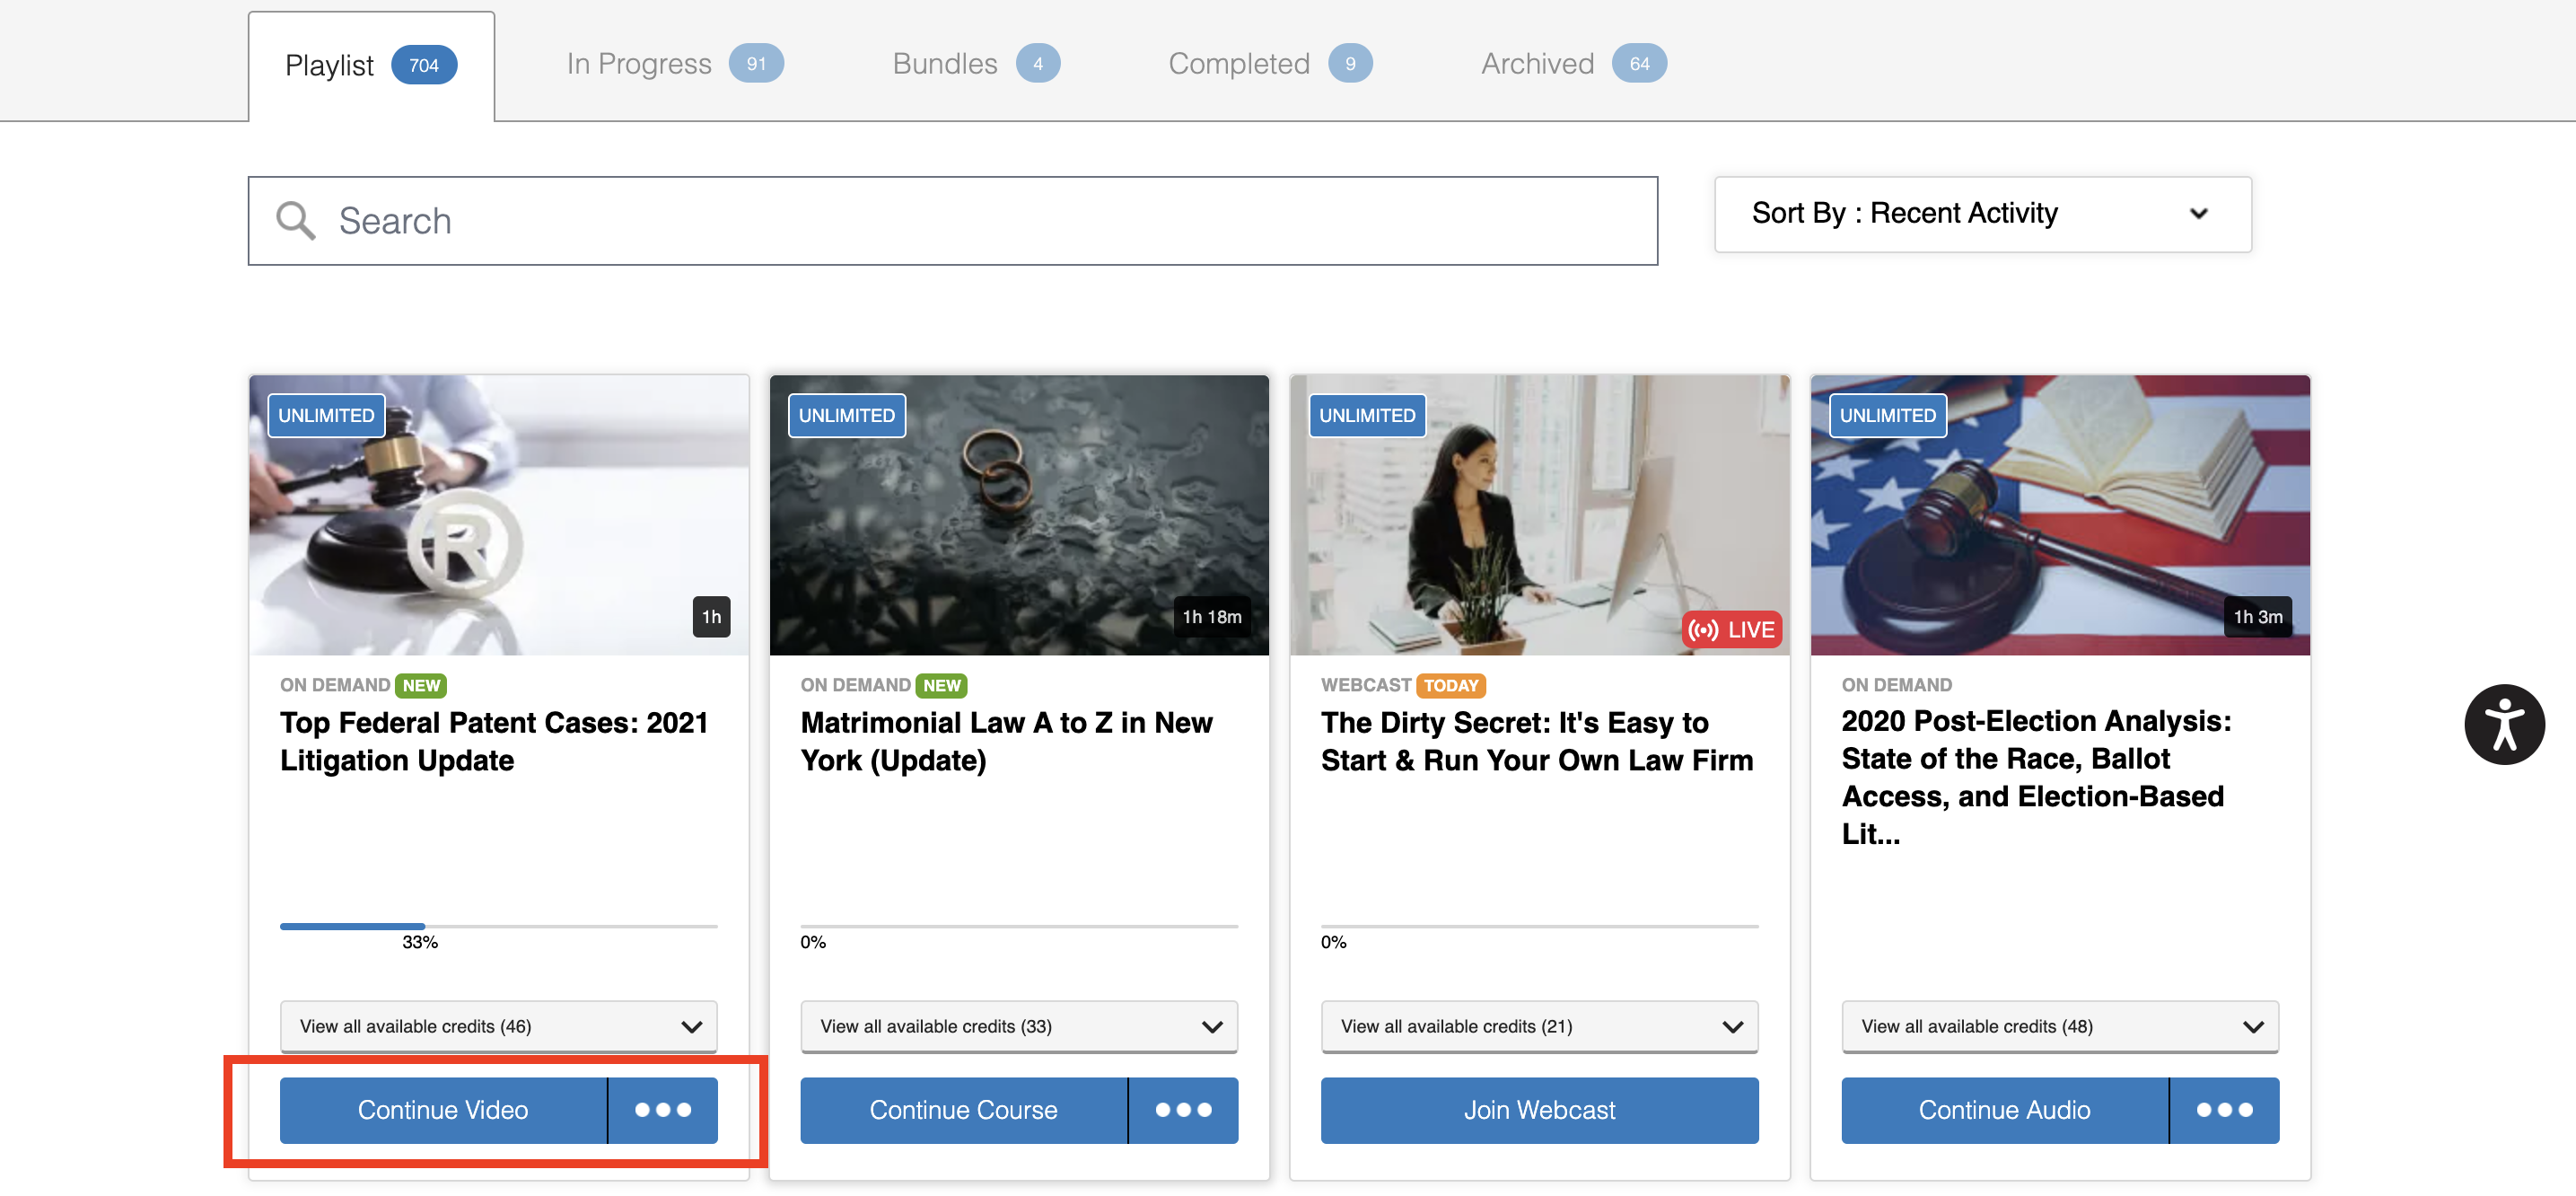Viewport: 2576px width, 1196px height.
Task: Click UNLIMITED badge on Top Federal Patent Cases
Action: [x=326, y=415]
